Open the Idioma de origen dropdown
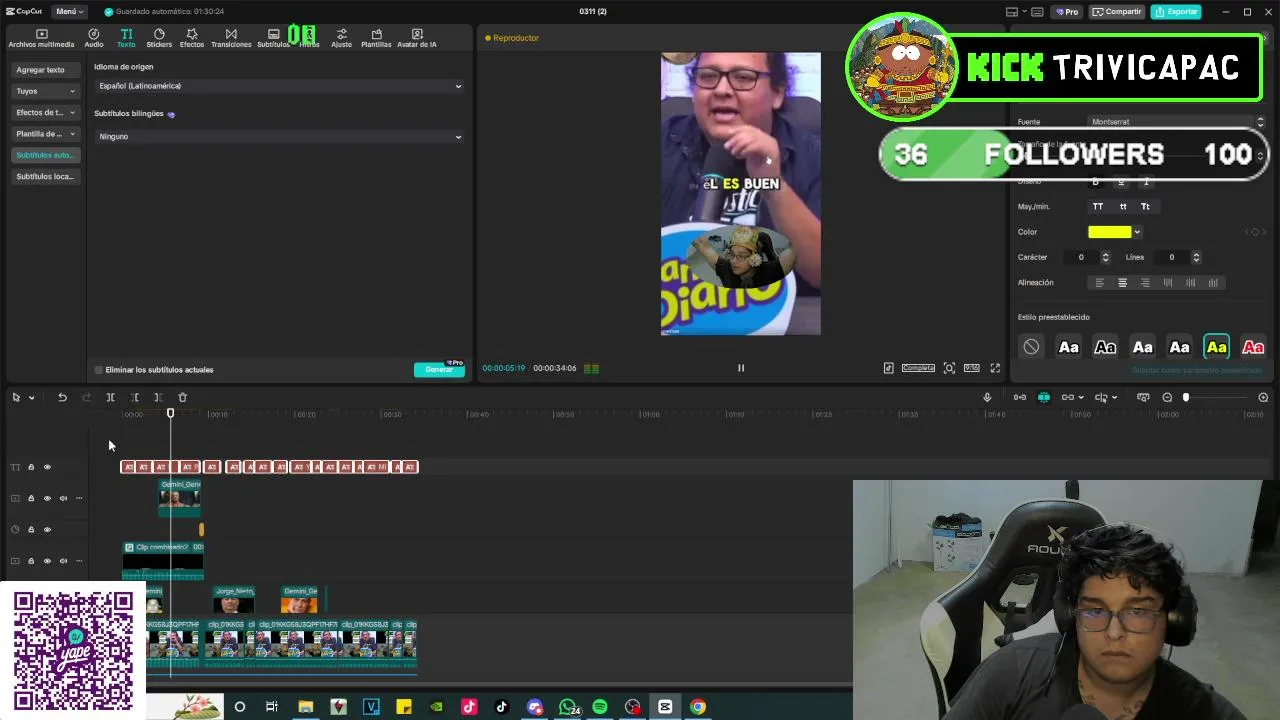 point(280,86)
